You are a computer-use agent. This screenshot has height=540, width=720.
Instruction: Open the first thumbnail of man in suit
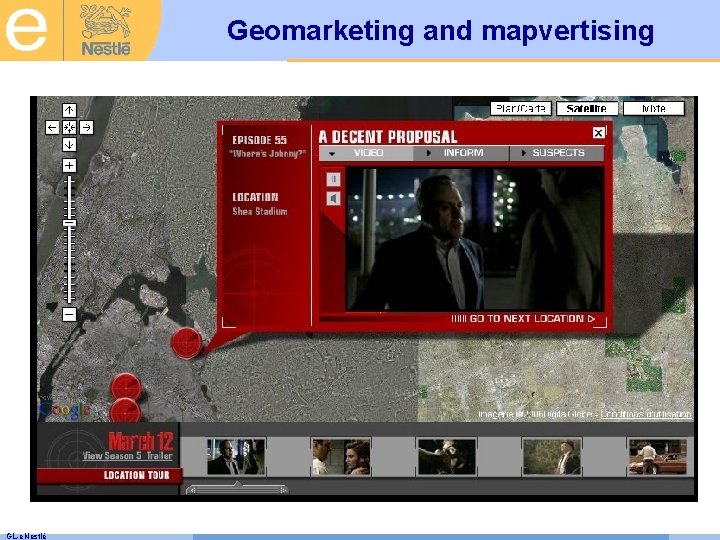pyautogui.click(x=236, y=456)
